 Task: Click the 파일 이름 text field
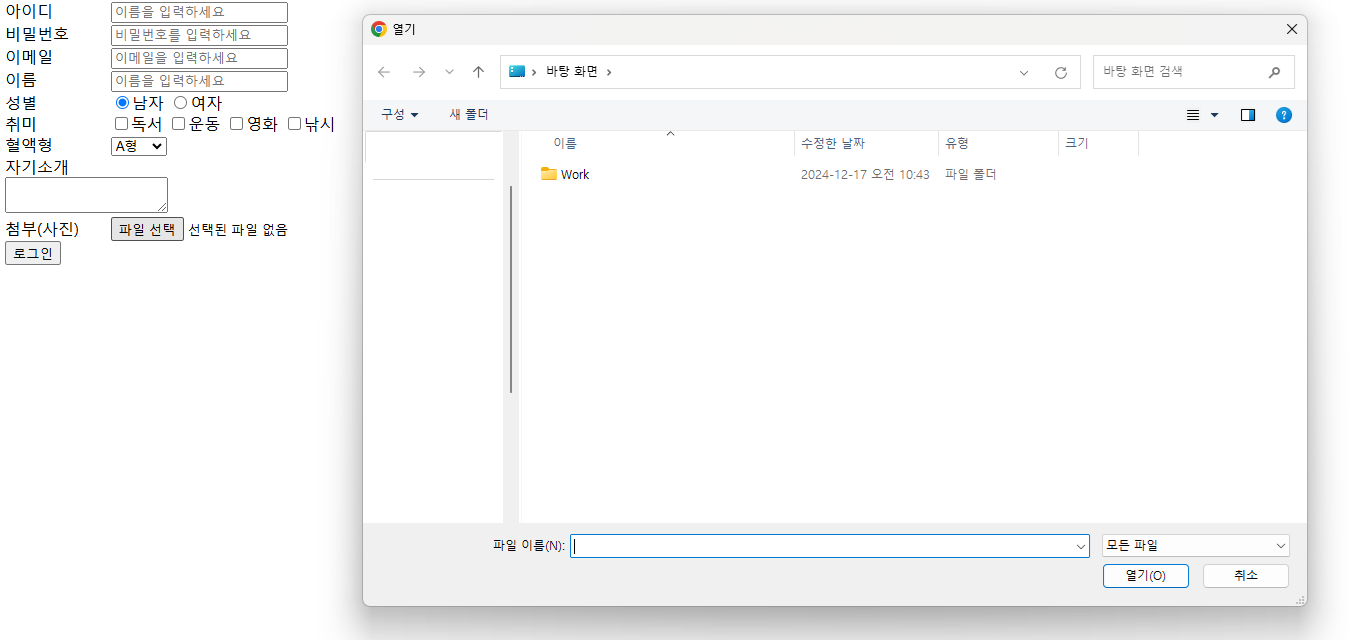[829, 546]
